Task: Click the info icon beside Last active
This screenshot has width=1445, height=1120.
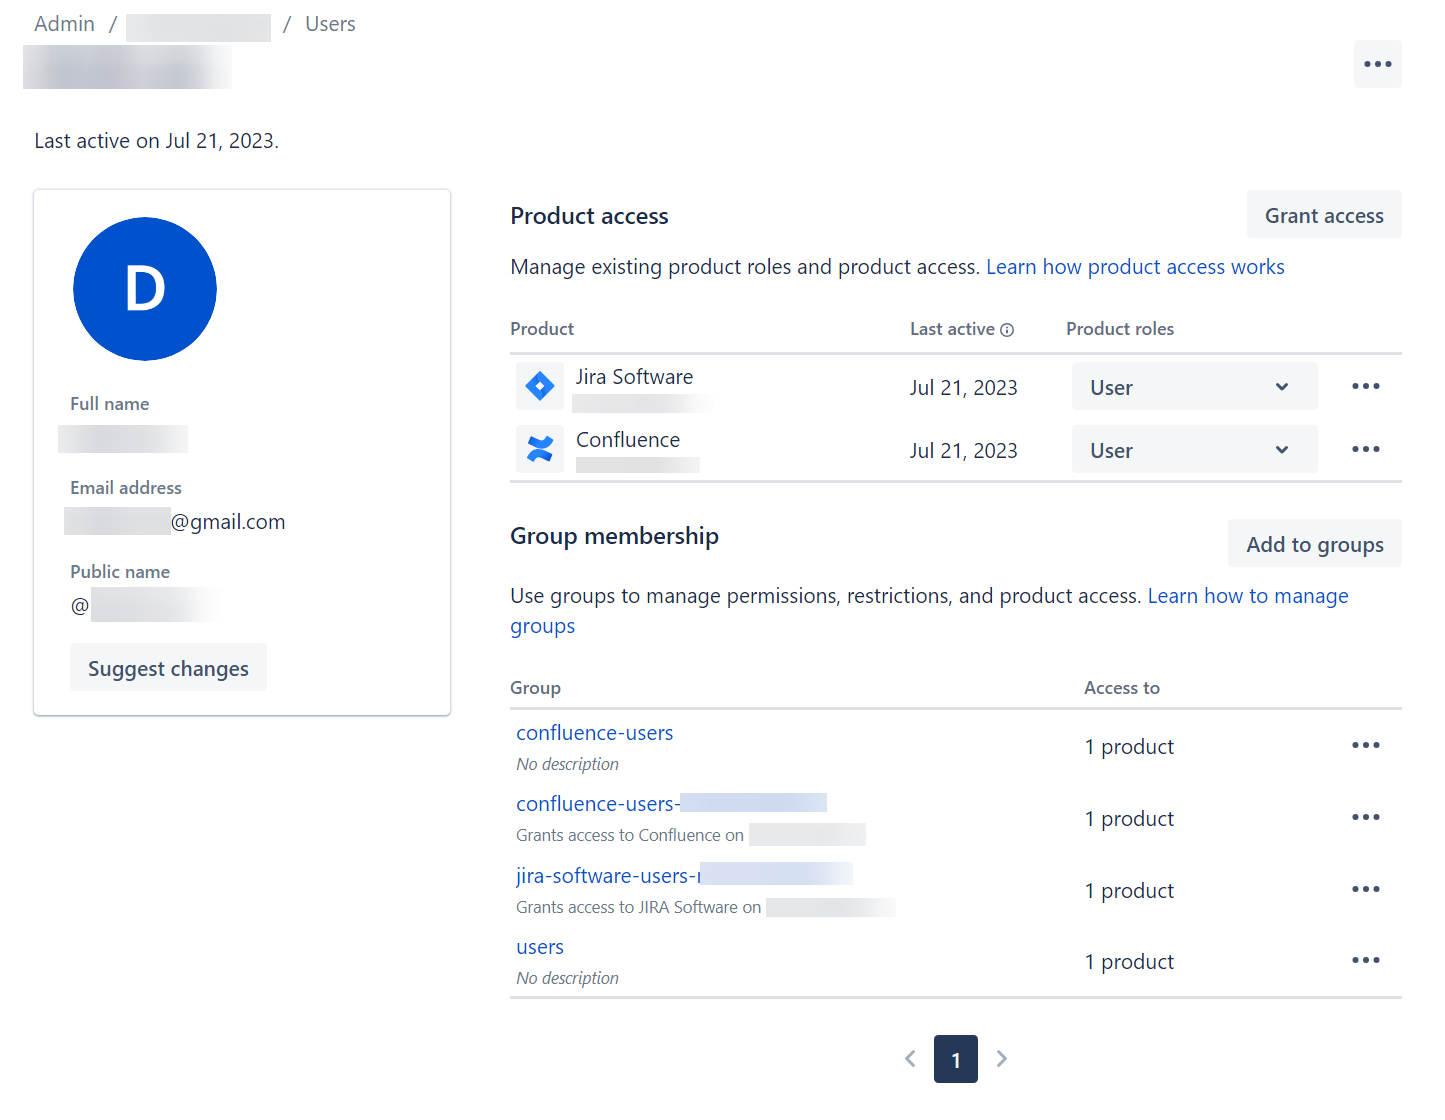Action: click(1007, 329)
